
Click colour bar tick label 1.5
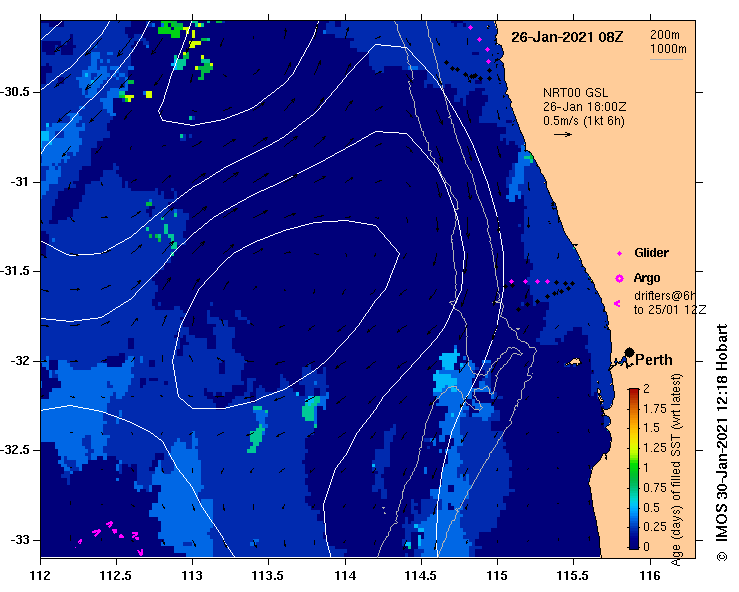pyautogui.click(x=652, y=428)
